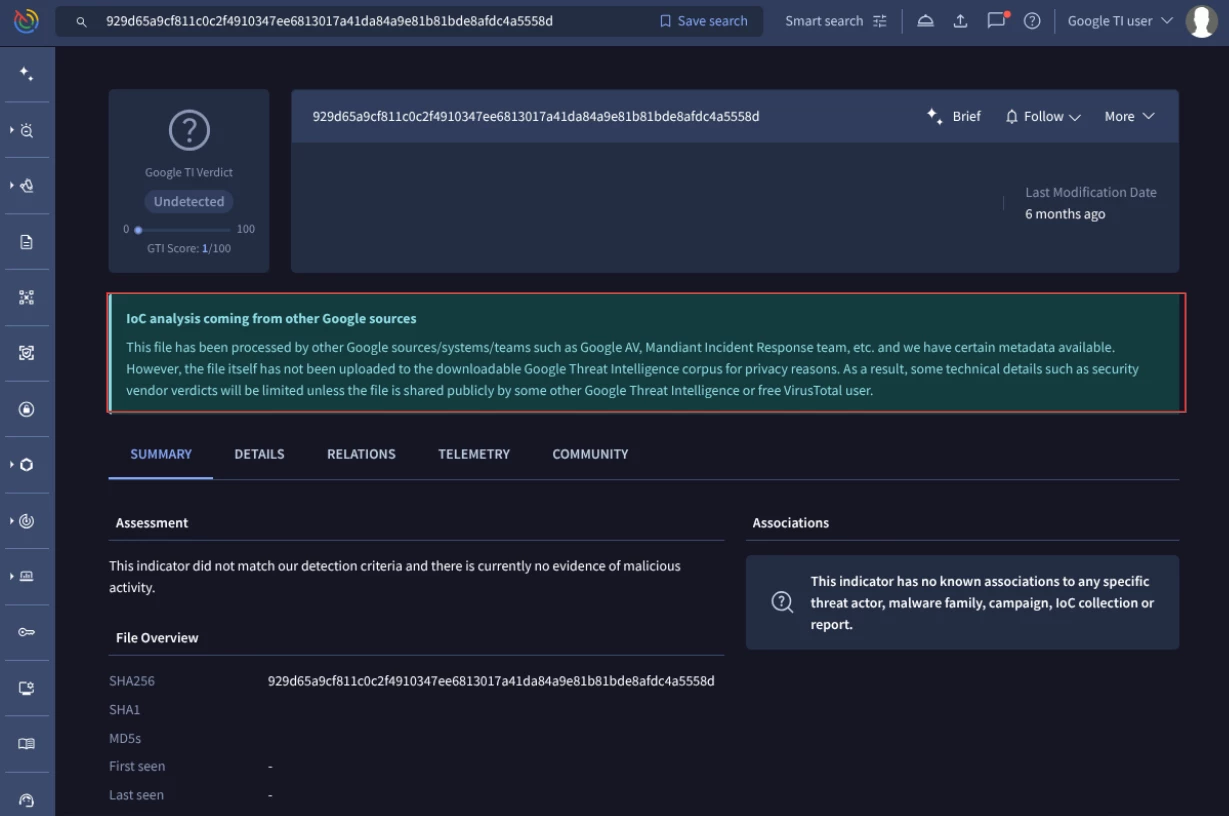
Task: Click the Last seen label
Action: pos(136,795)
